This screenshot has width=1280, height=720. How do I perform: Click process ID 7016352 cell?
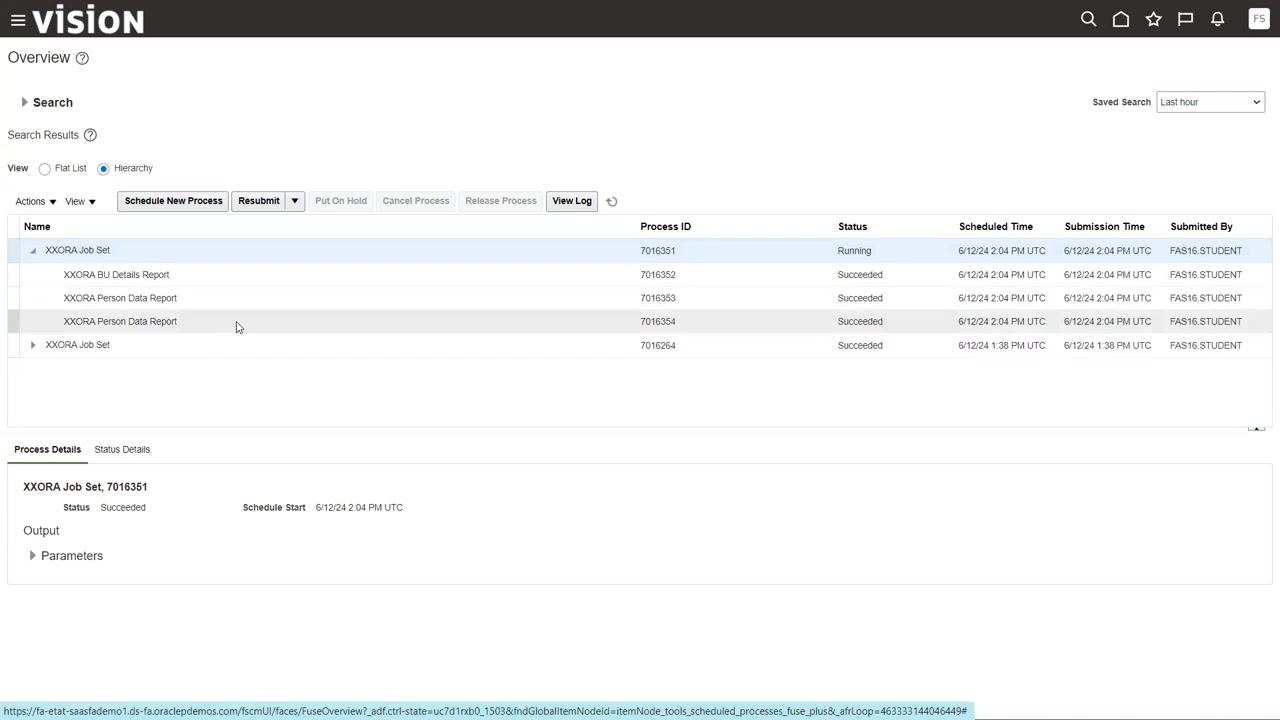658,275
